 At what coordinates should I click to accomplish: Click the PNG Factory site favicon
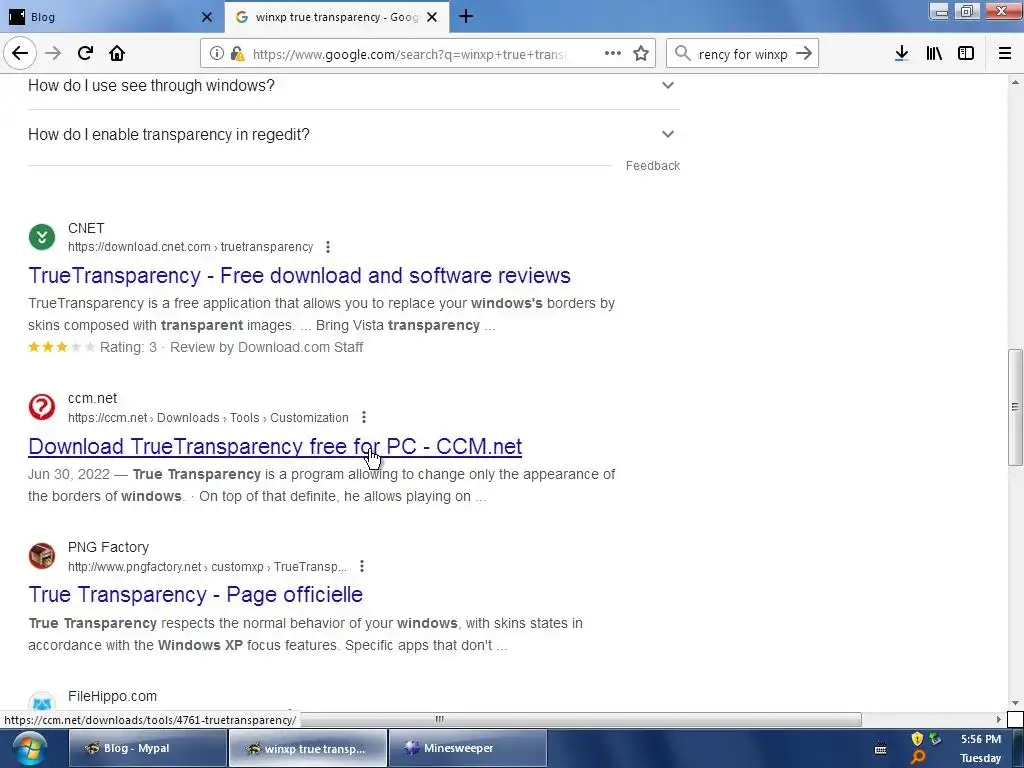tap(42, 556)
